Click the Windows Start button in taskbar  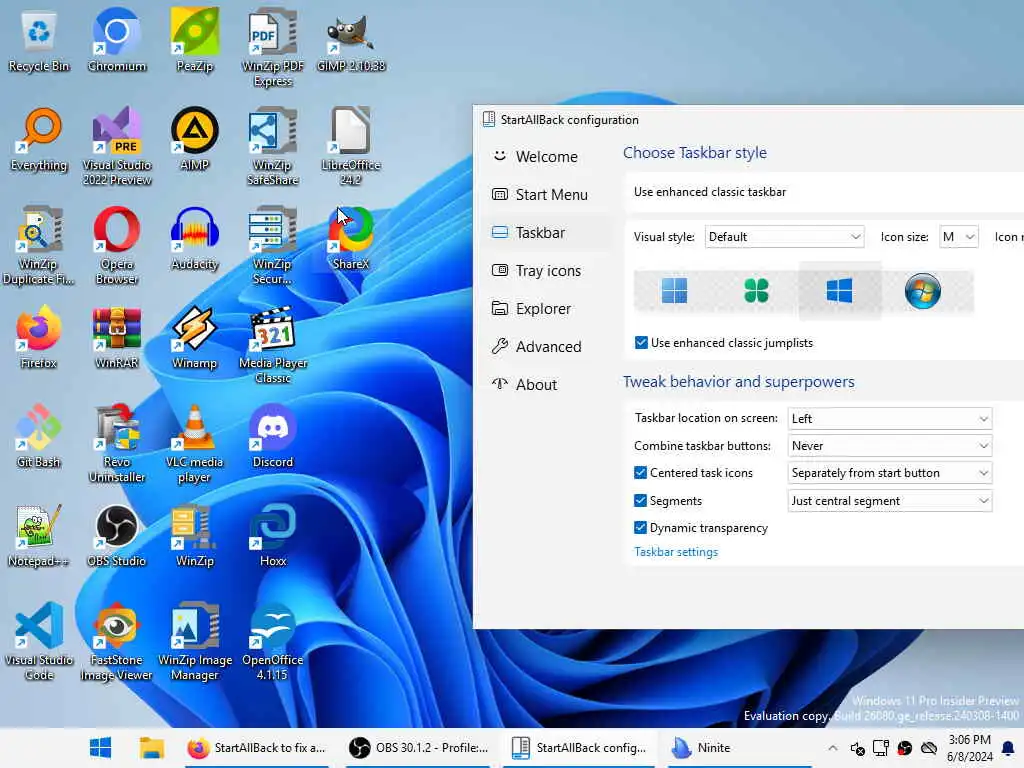tap(101, 748)
